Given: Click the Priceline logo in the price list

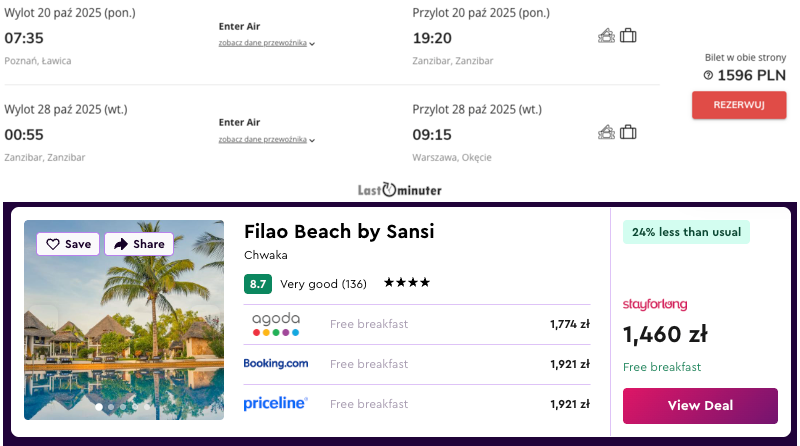Looking at the screenshot, I should click(x=276, y=404).
